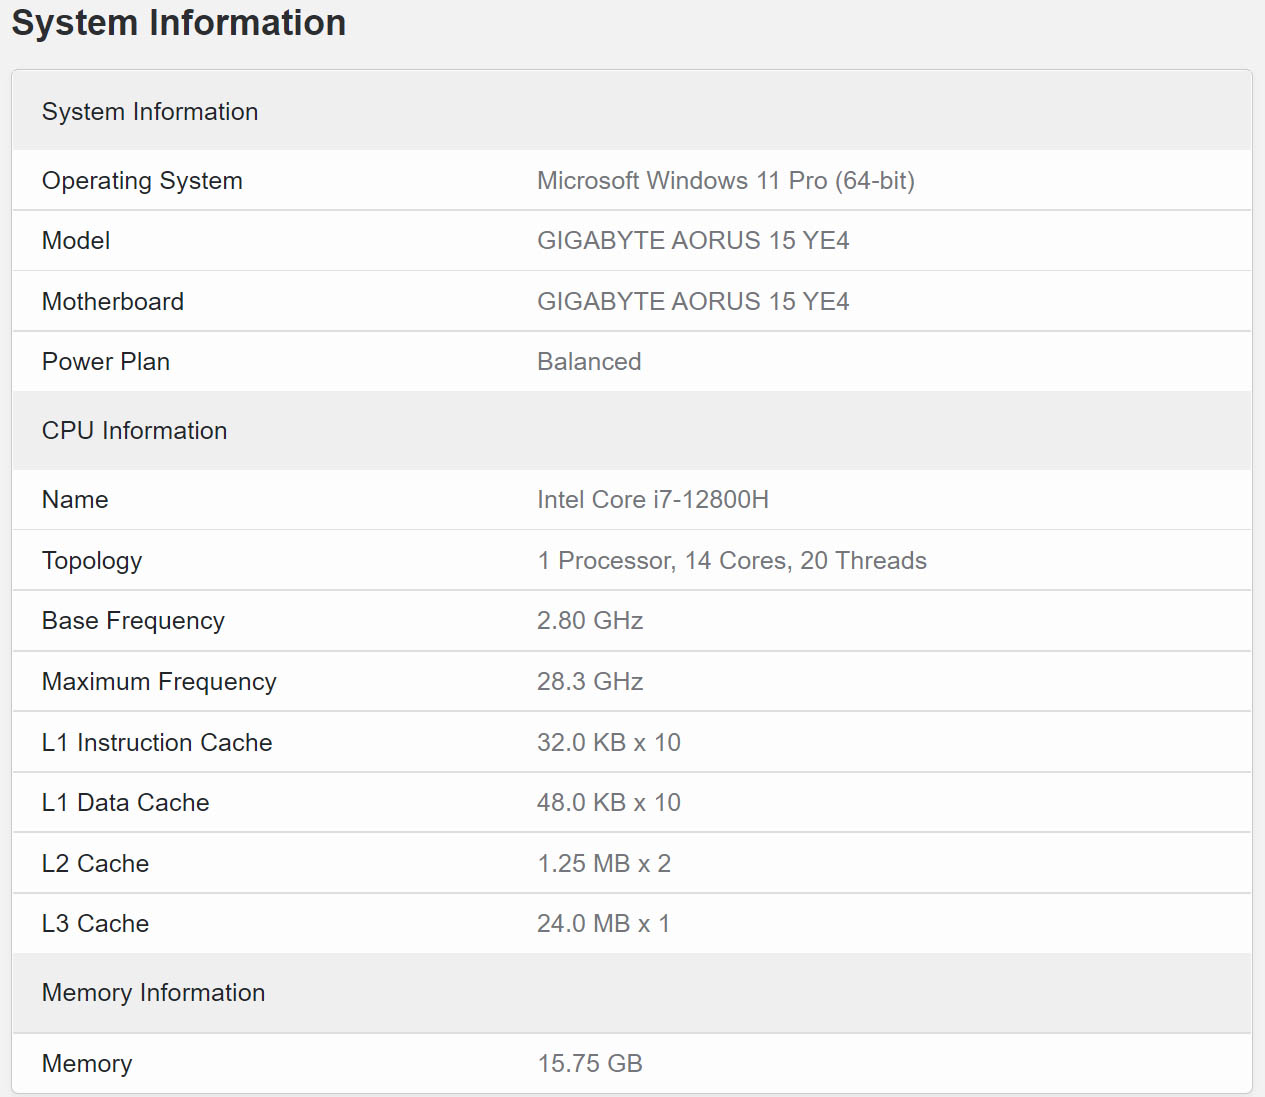This screenshot has width=1265, height=1097.
Task: Click the System Information page heading
Action: [179, 23]
